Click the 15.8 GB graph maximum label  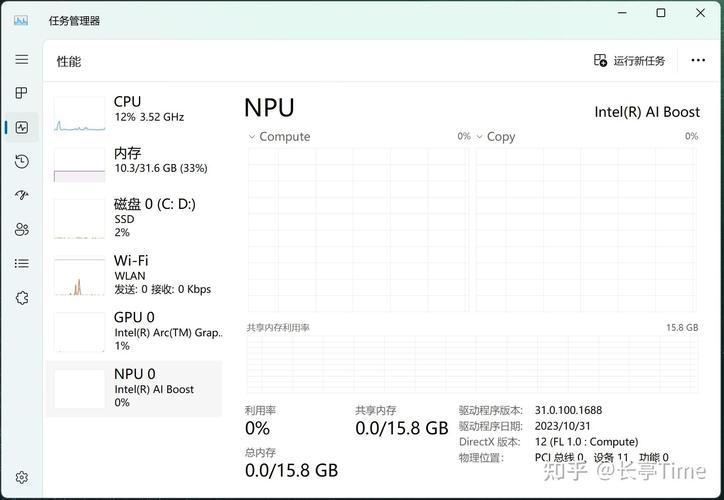[682, 328]
